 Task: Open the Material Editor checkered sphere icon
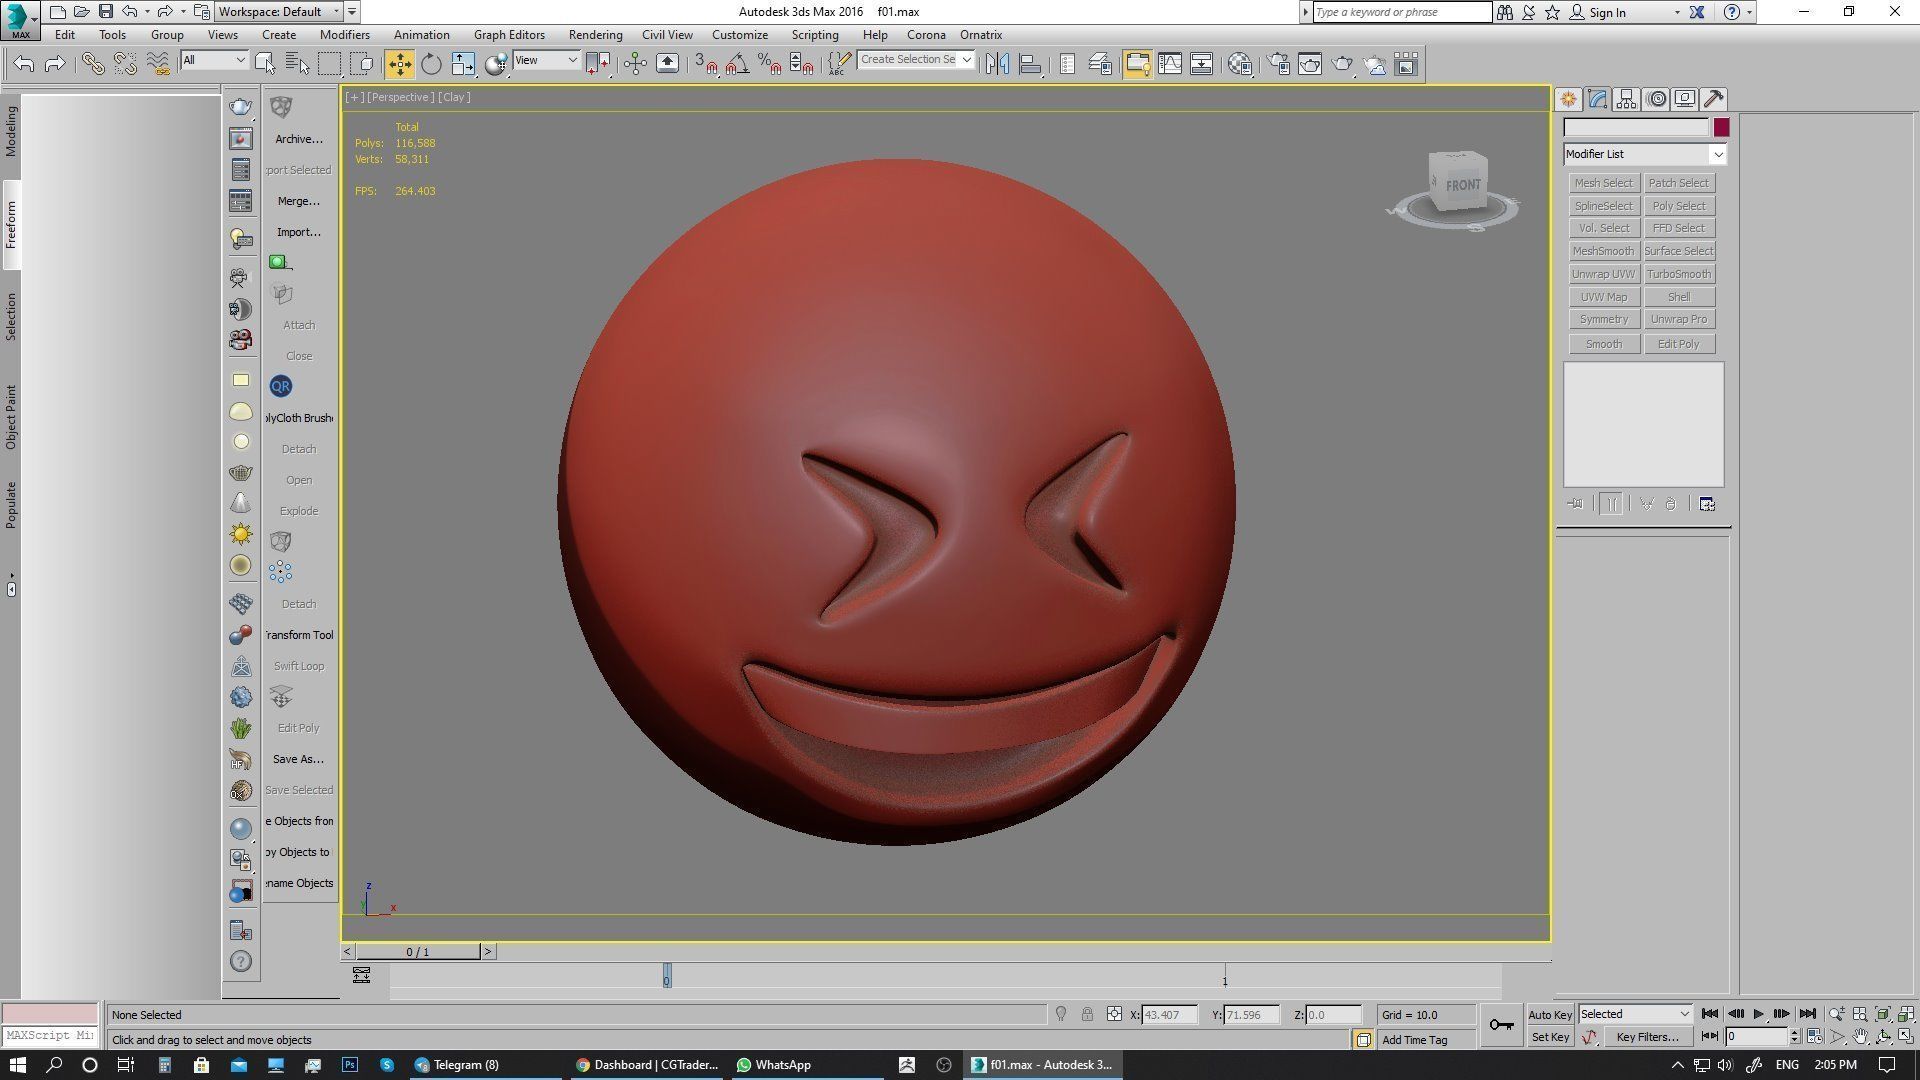[1240, 64]
